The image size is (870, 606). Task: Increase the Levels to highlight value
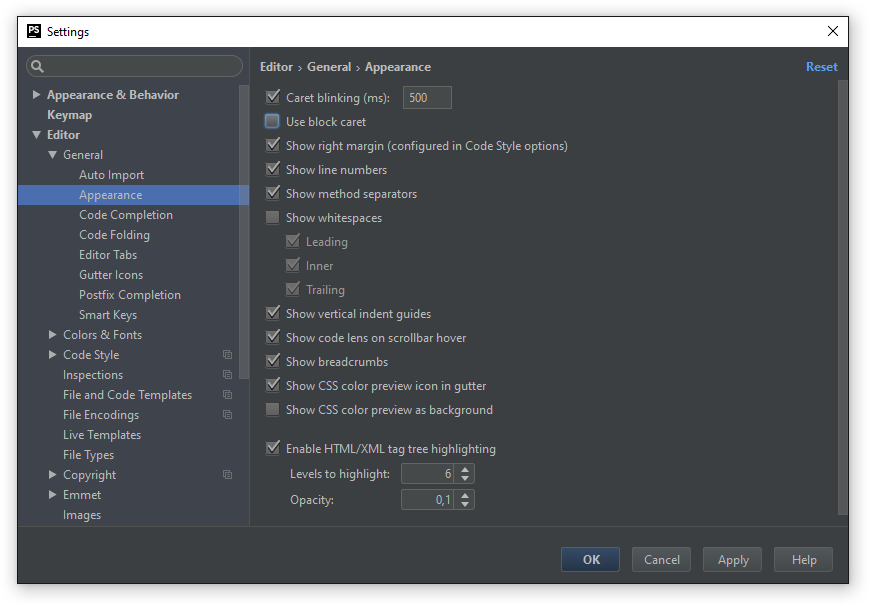[x=467, y=469]
